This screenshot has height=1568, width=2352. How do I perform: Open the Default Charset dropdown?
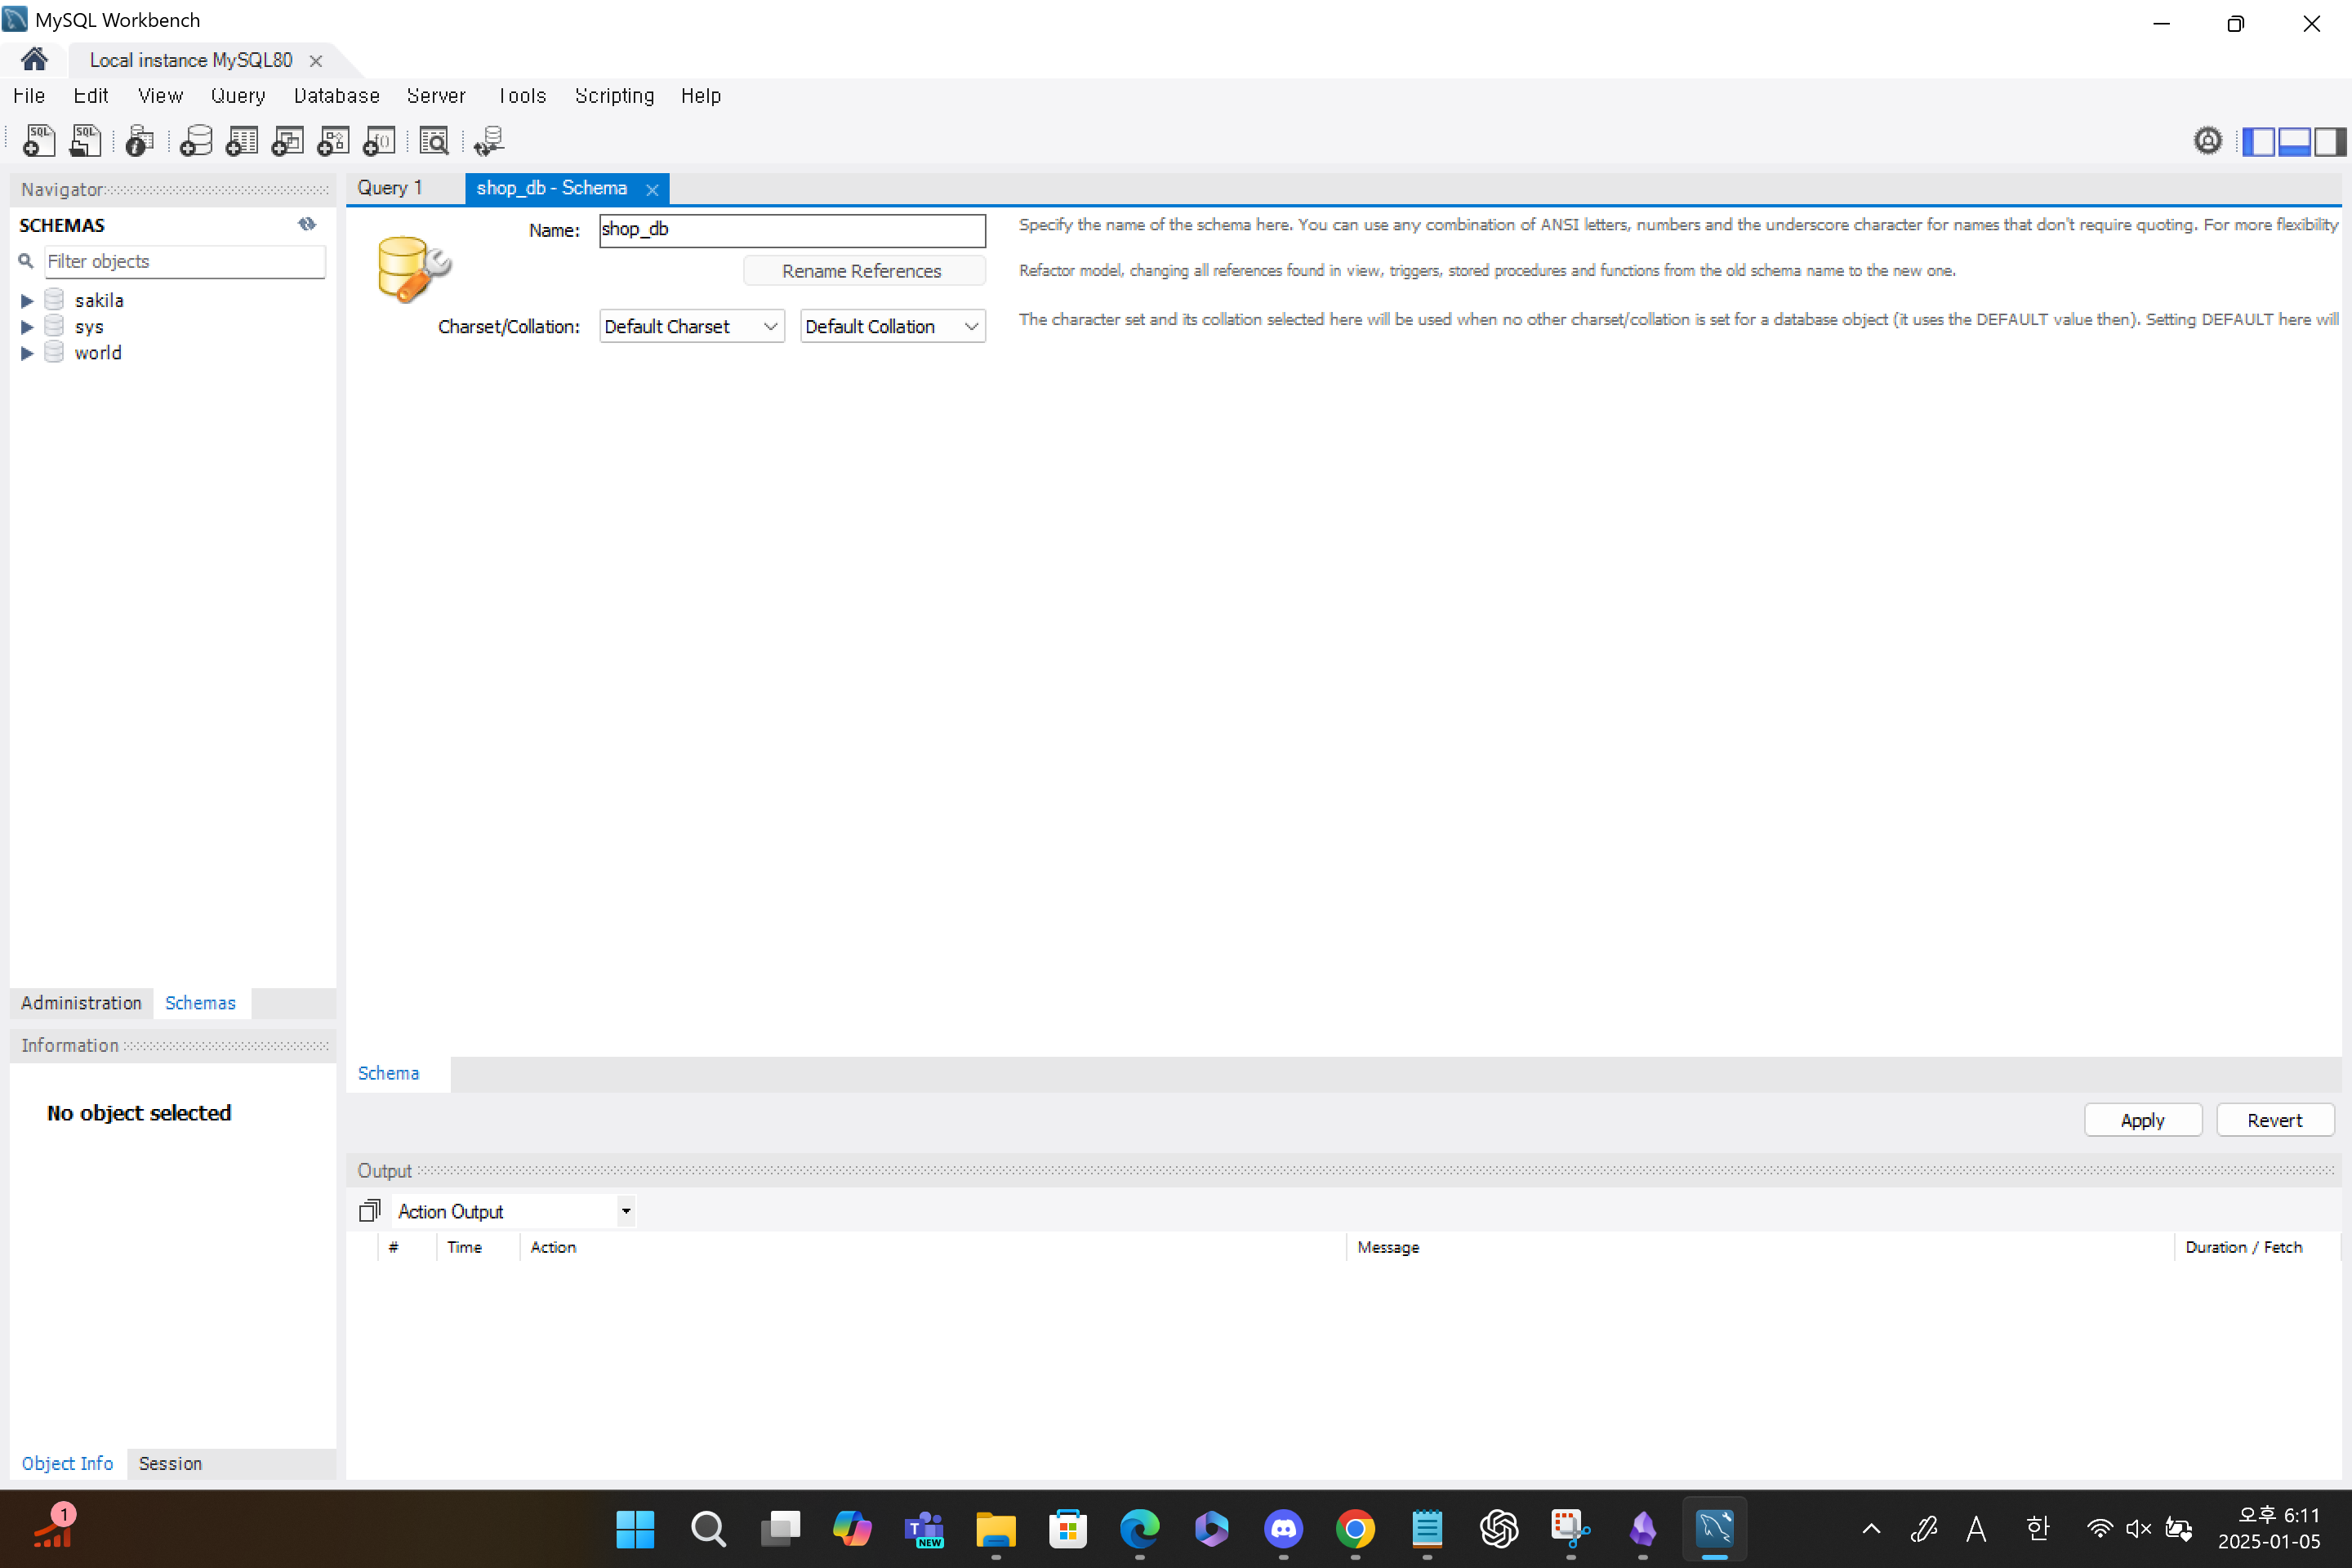[x=692, y=326]
